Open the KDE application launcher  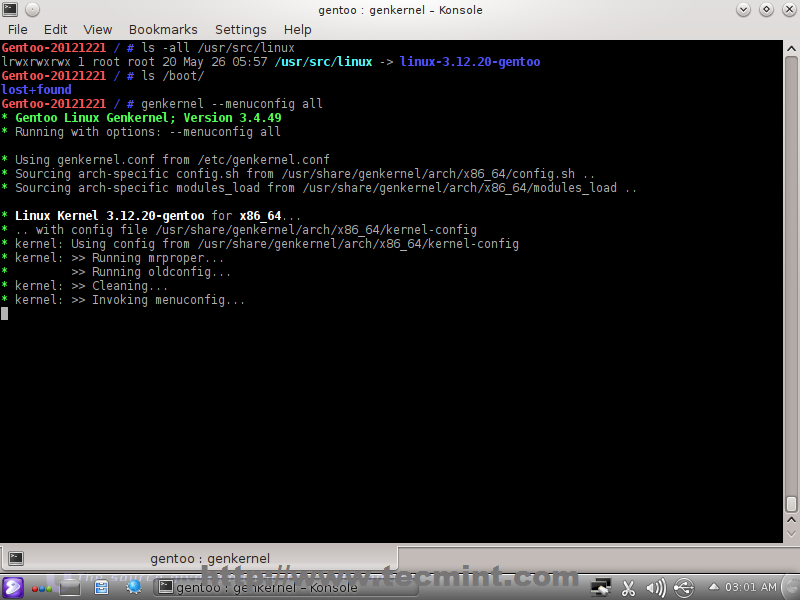point(12,587)
